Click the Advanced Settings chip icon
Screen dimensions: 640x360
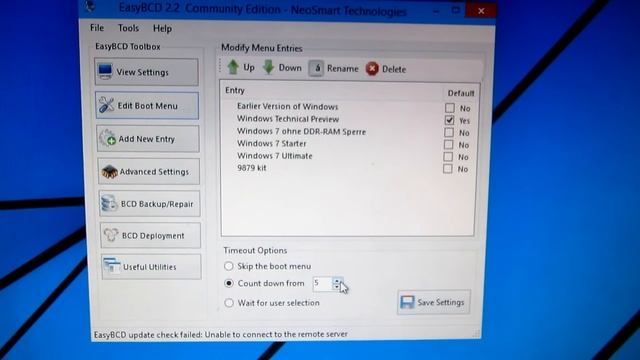109,171
